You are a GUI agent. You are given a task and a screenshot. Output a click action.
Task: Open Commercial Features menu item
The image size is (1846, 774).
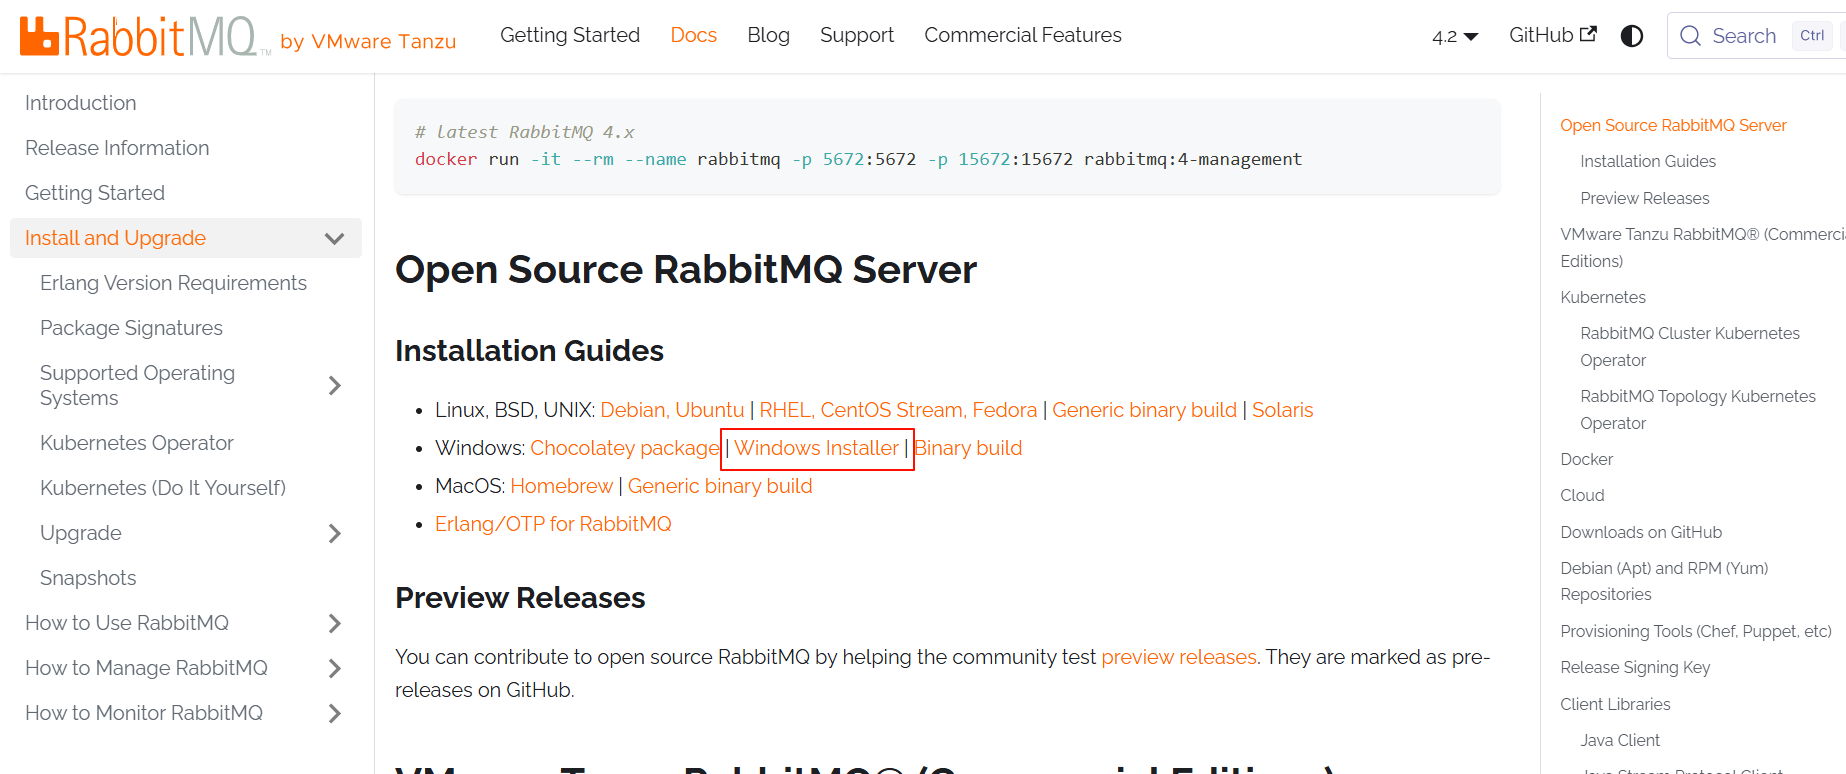(1023, 35)
